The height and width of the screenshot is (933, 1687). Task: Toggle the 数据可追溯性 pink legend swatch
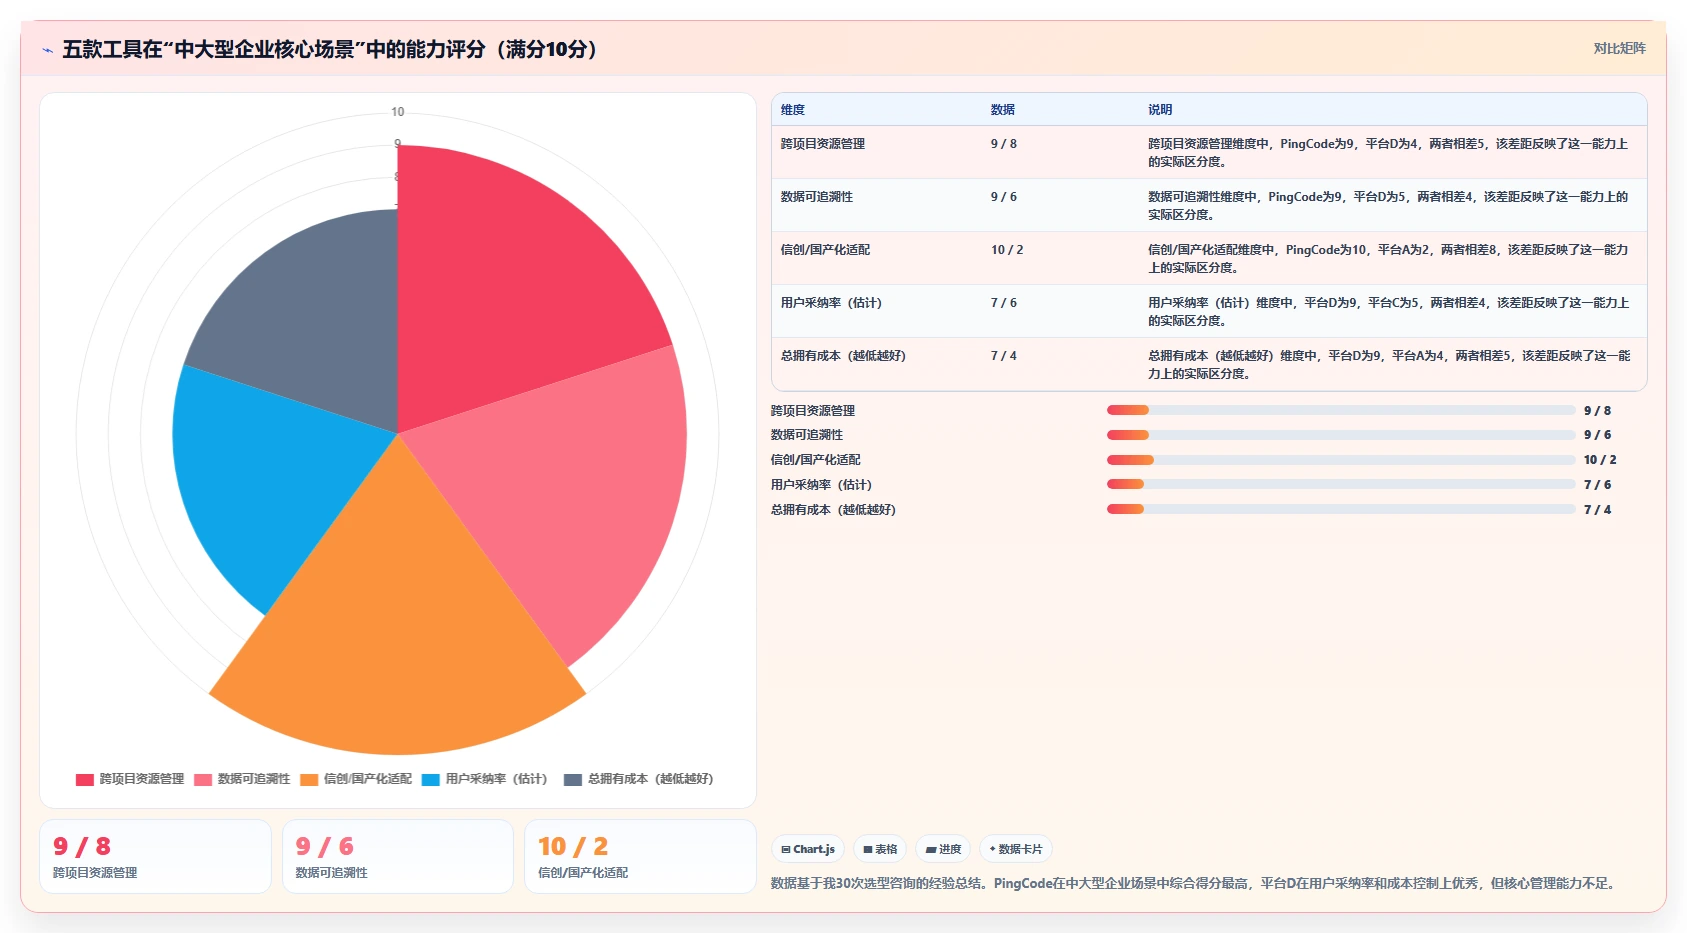[203, 779]
